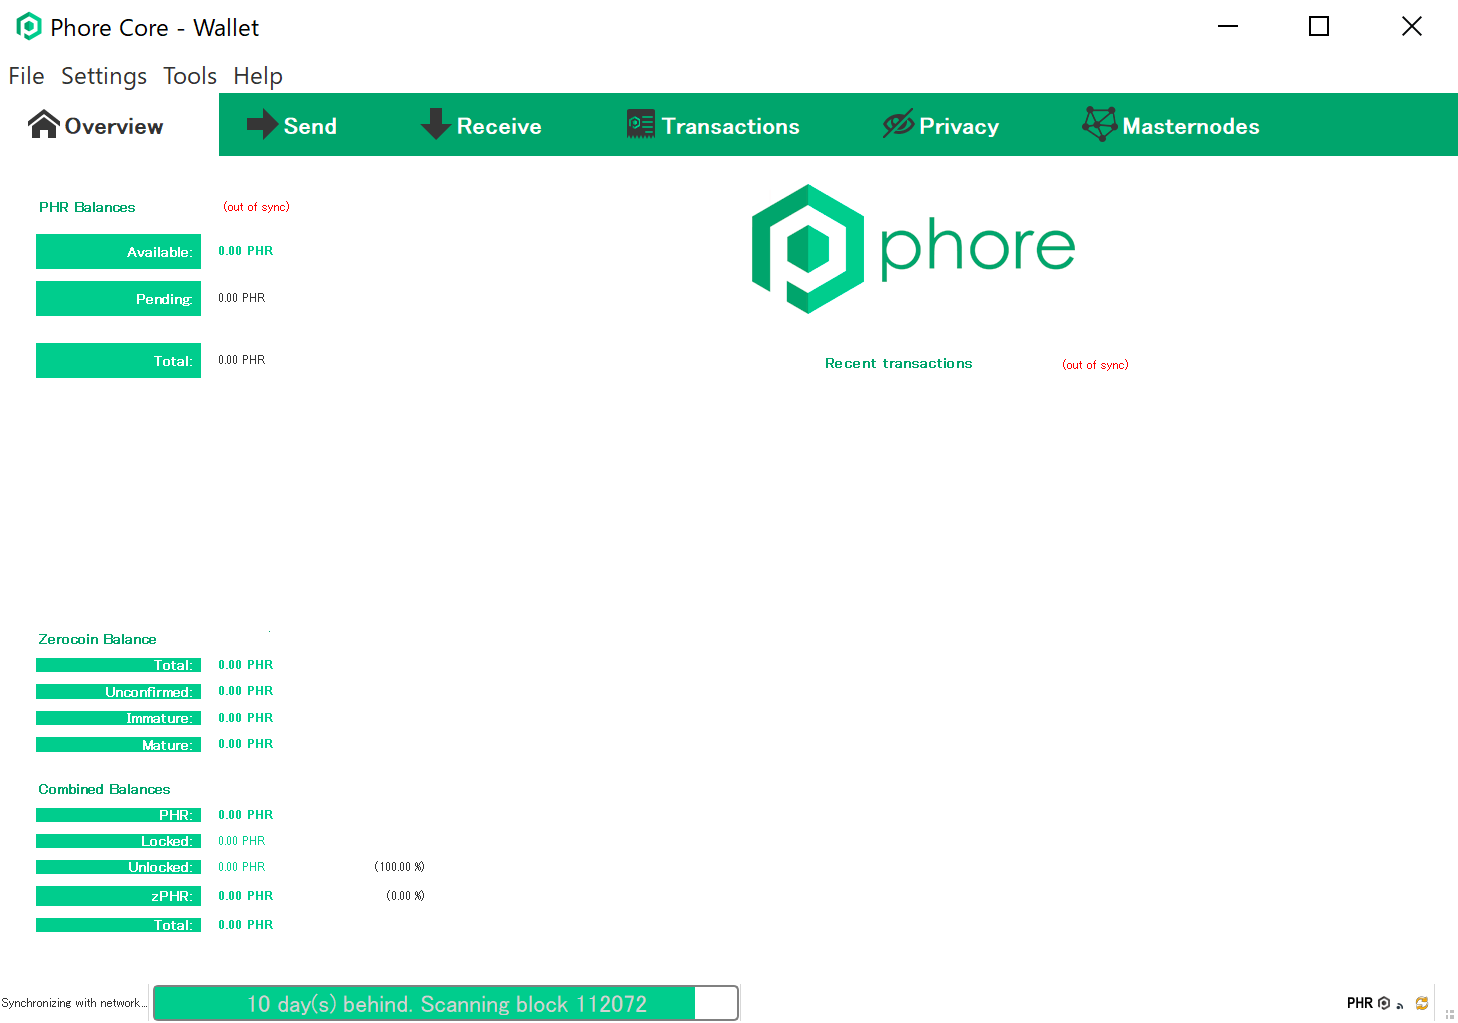This screenshot has height=1023, width=1458.
Task: Click the Locked value '0.00 PHR'
Action: pyautogui.click(x=242, y=841)
